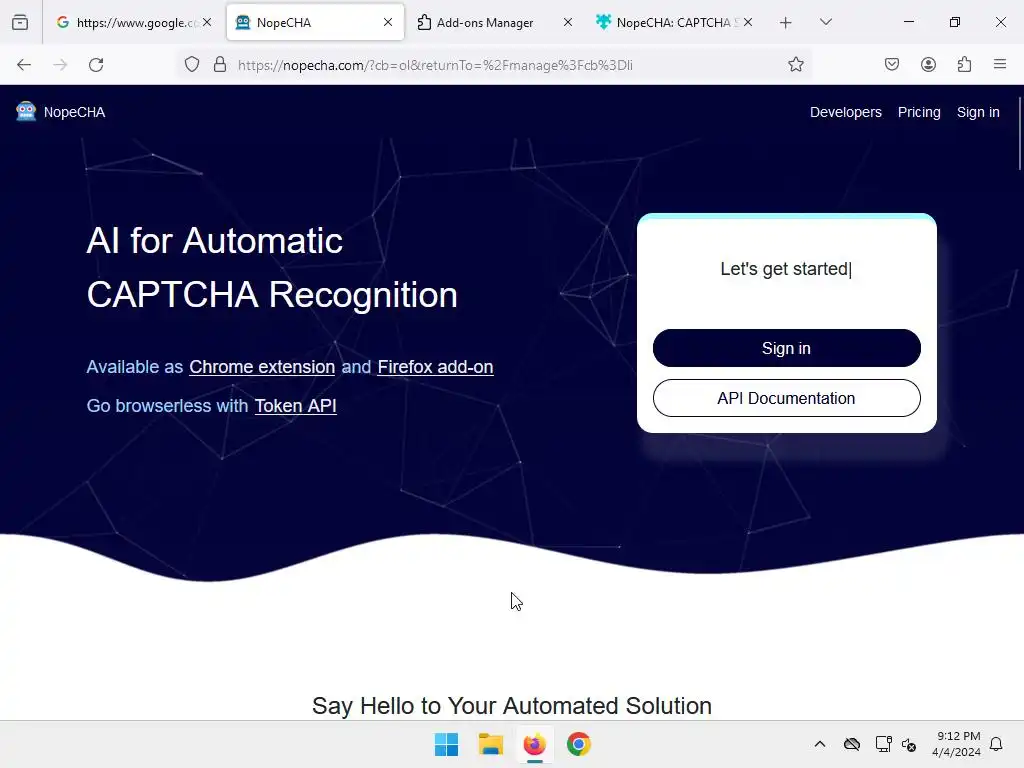Image resolution: width=1024 pixels, height=768 pixels.
Task: Open the Windows Start menu
Action: coord(447,744)
